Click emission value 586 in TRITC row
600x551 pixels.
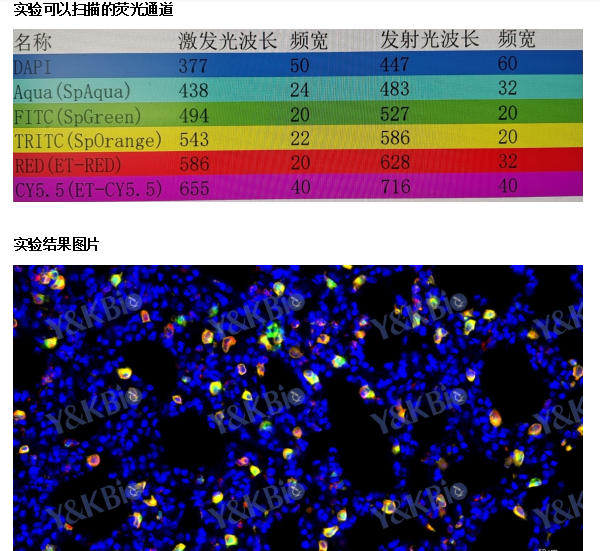(396, 138)
